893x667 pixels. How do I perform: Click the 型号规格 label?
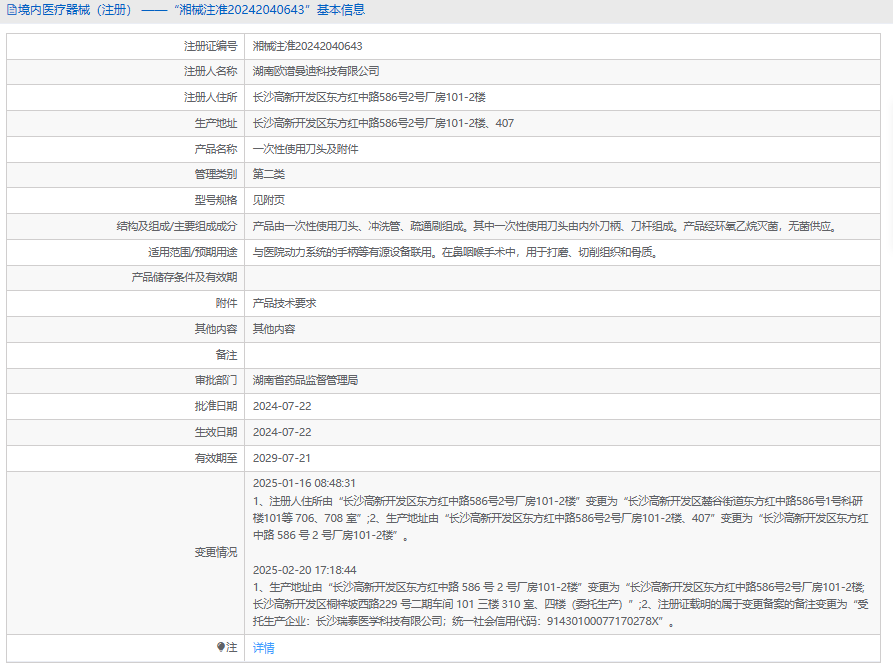click(216, 200)
